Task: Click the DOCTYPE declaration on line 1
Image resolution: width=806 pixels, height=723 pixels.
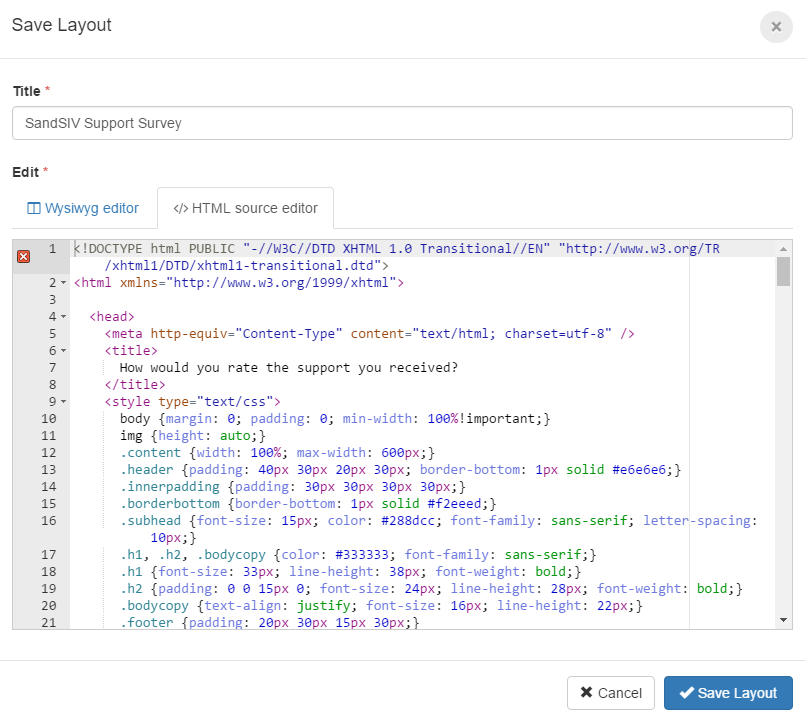Action: 397,257
